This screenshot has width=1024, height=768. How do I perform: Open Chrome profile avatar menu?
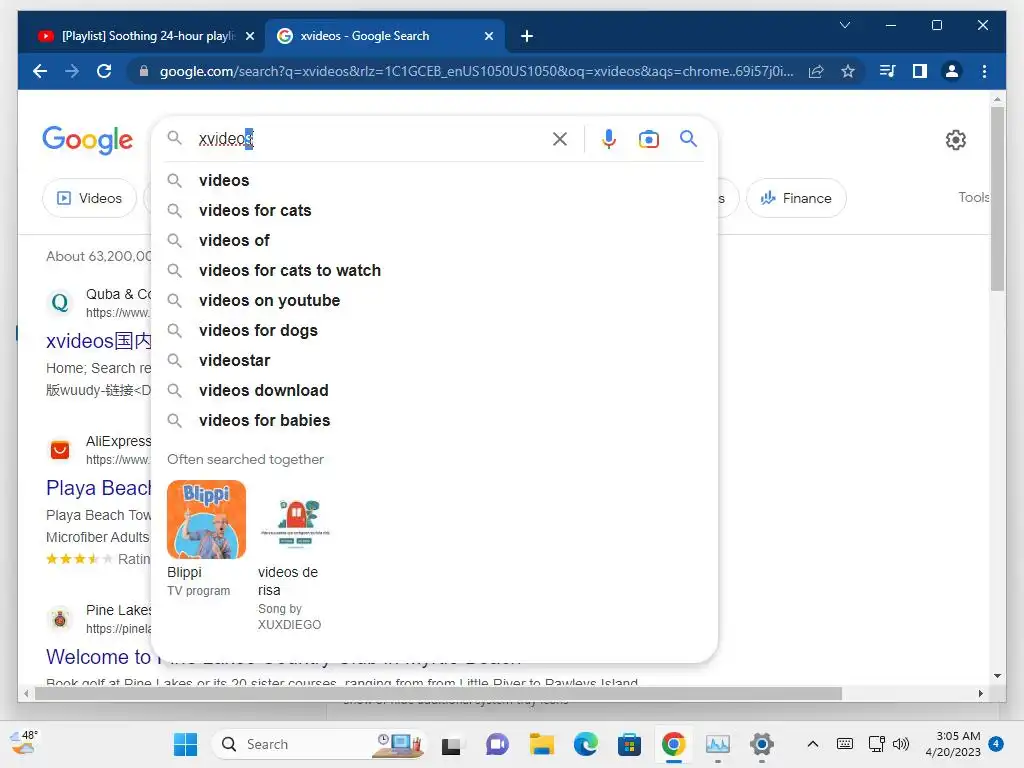point(952,71)
